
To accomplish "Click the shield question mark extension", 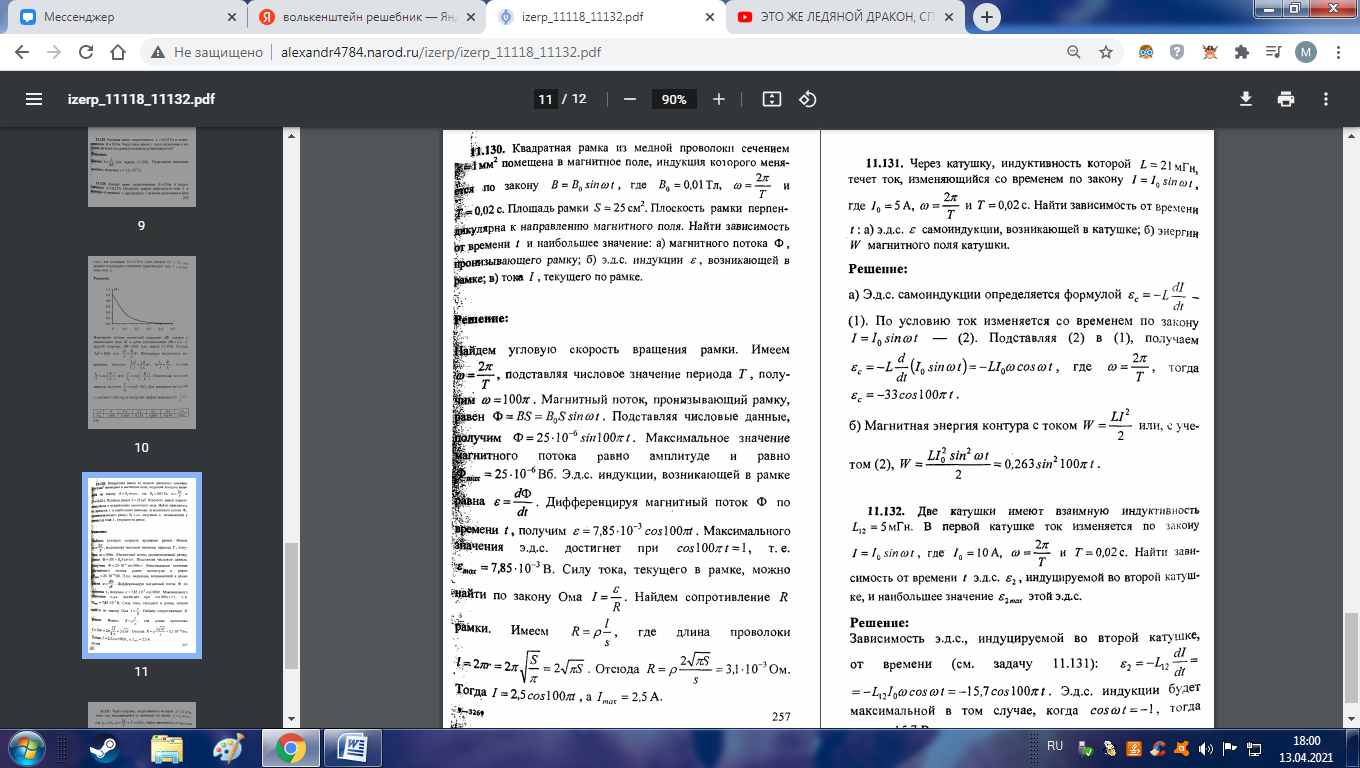I will 1179,52.
